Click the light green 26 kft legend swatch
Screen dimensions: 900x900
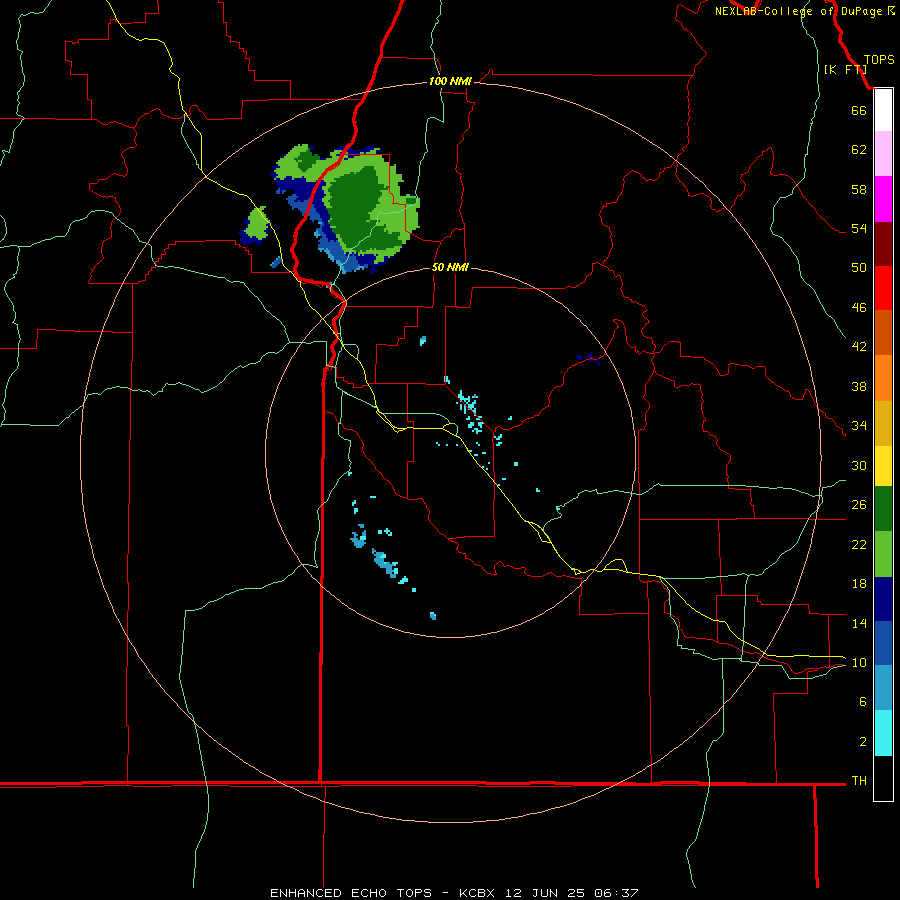(883, 554)
